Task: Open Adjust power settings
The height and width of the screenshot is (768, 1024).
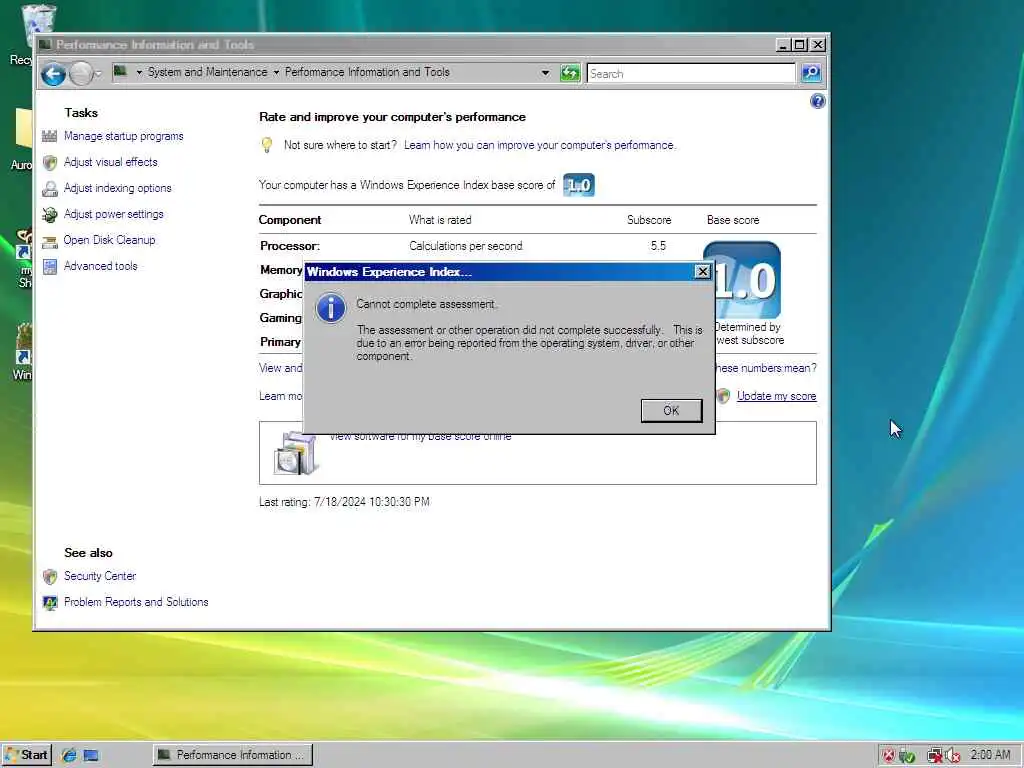Action: coord(114,214)
